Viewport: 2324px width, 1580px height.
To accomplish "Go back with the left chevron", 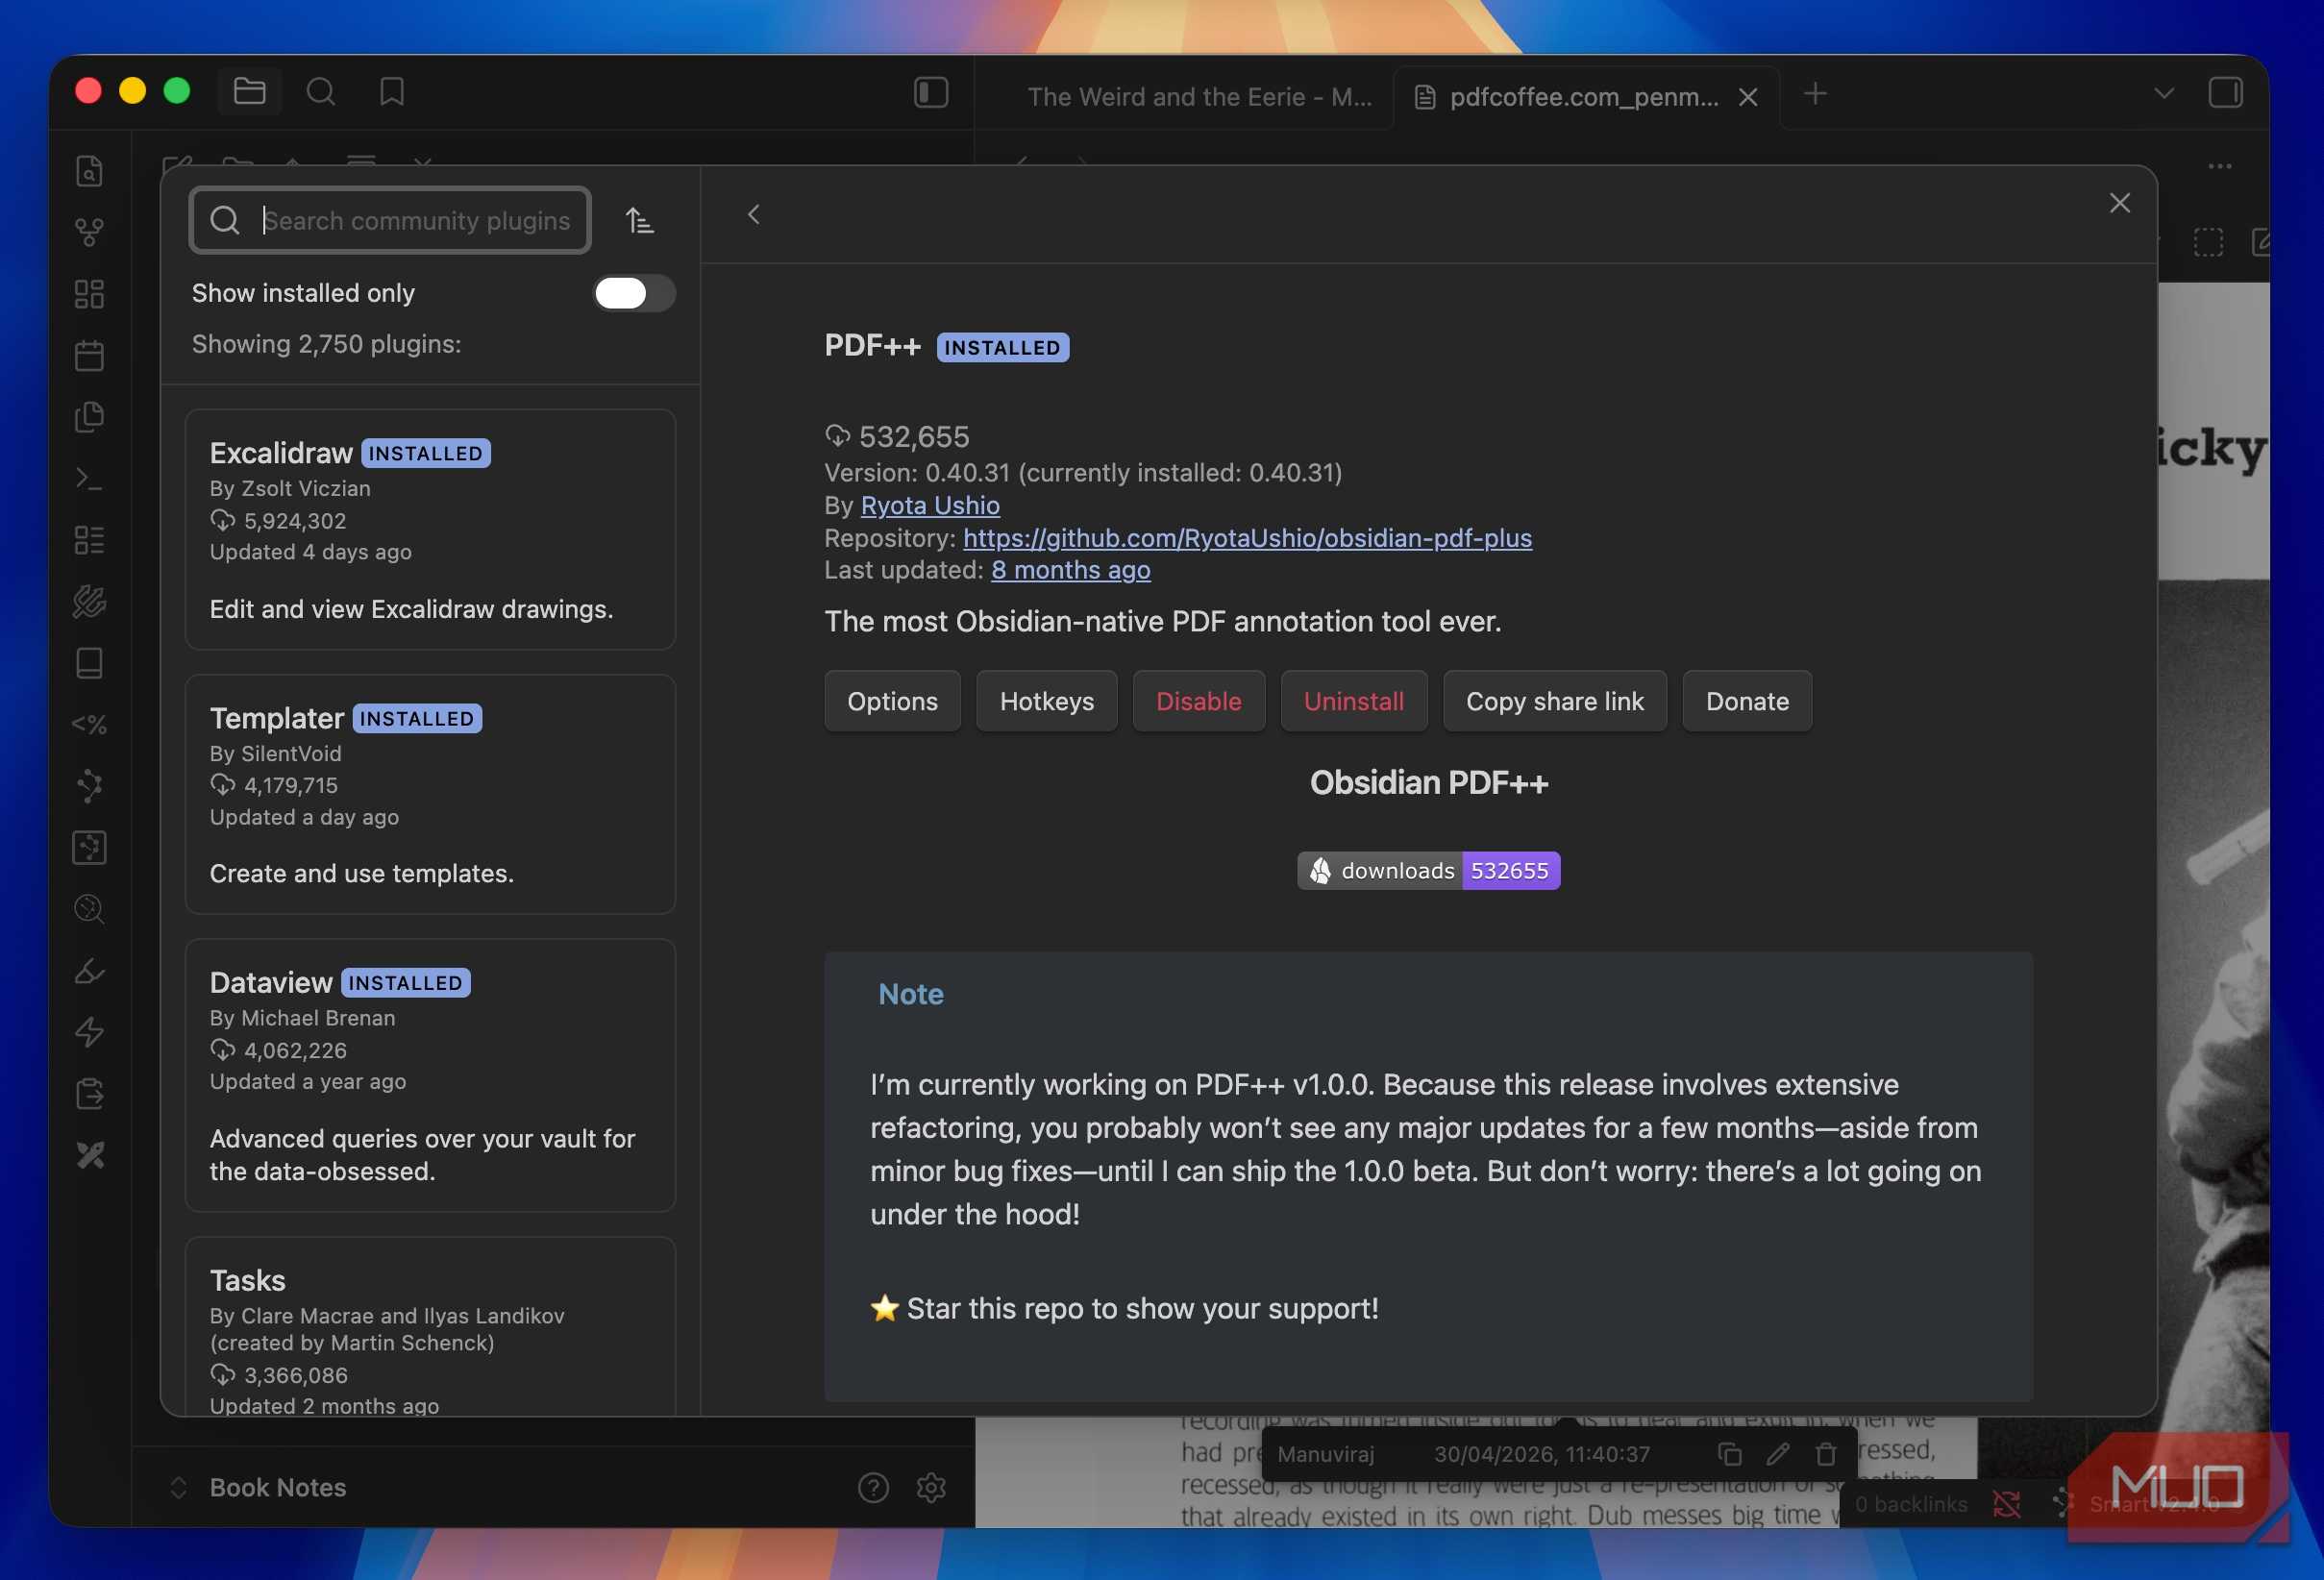I will (754, 215).
